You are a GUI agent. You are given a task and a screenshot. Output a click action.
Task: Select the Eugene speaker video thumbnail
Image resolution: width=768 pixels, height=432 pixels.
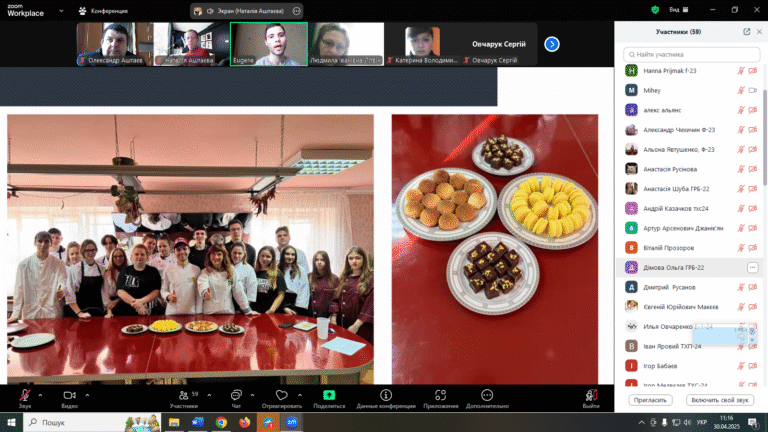[269, 44]
